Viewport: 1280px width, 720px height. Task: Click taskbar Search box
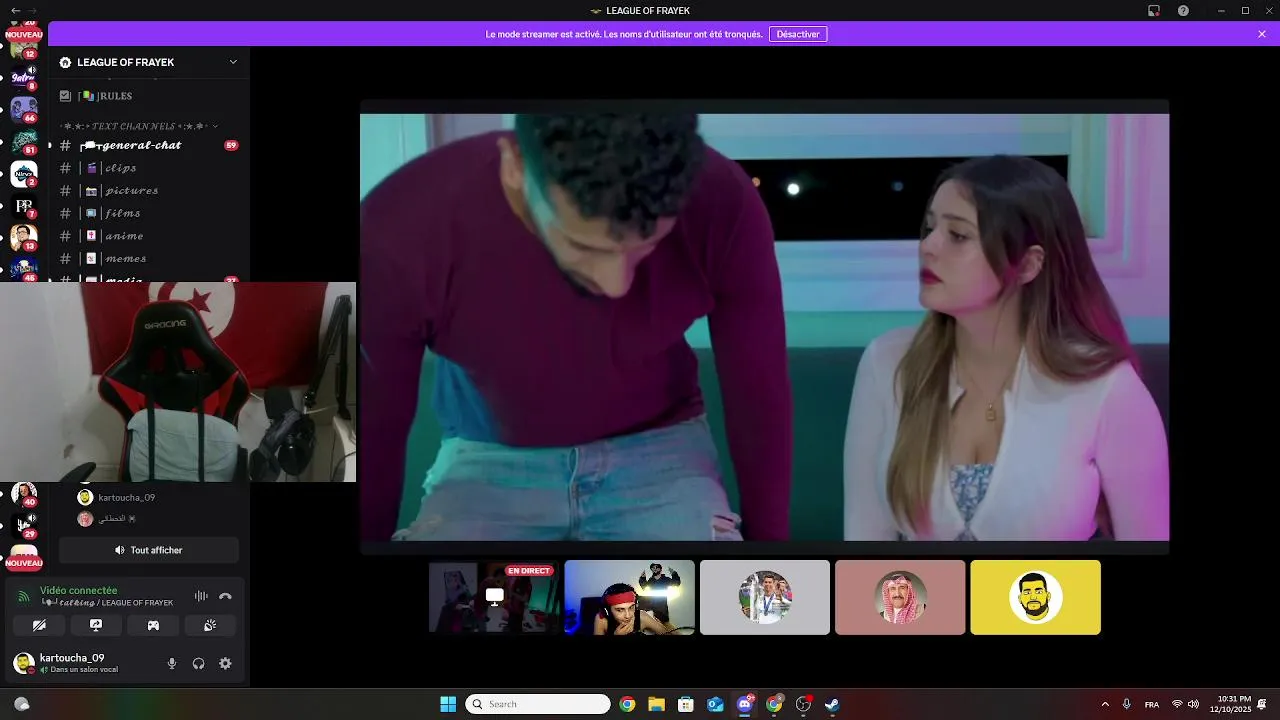538,704
